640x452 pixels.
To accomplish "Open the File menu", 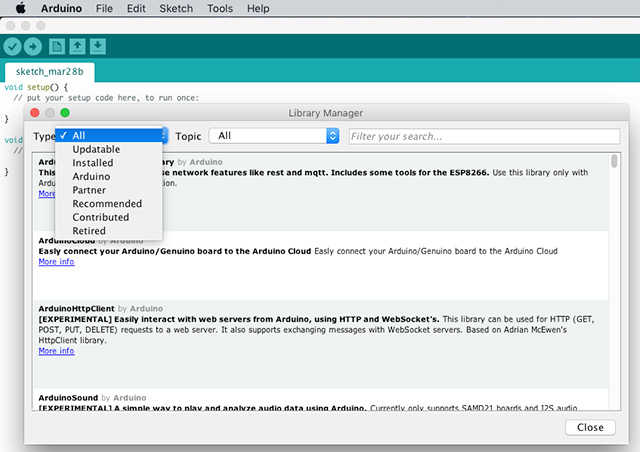I will (104, 8).
